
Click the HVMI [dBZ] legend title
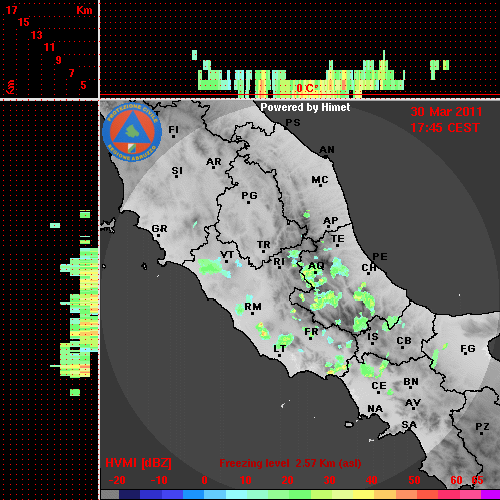point(138,463)
